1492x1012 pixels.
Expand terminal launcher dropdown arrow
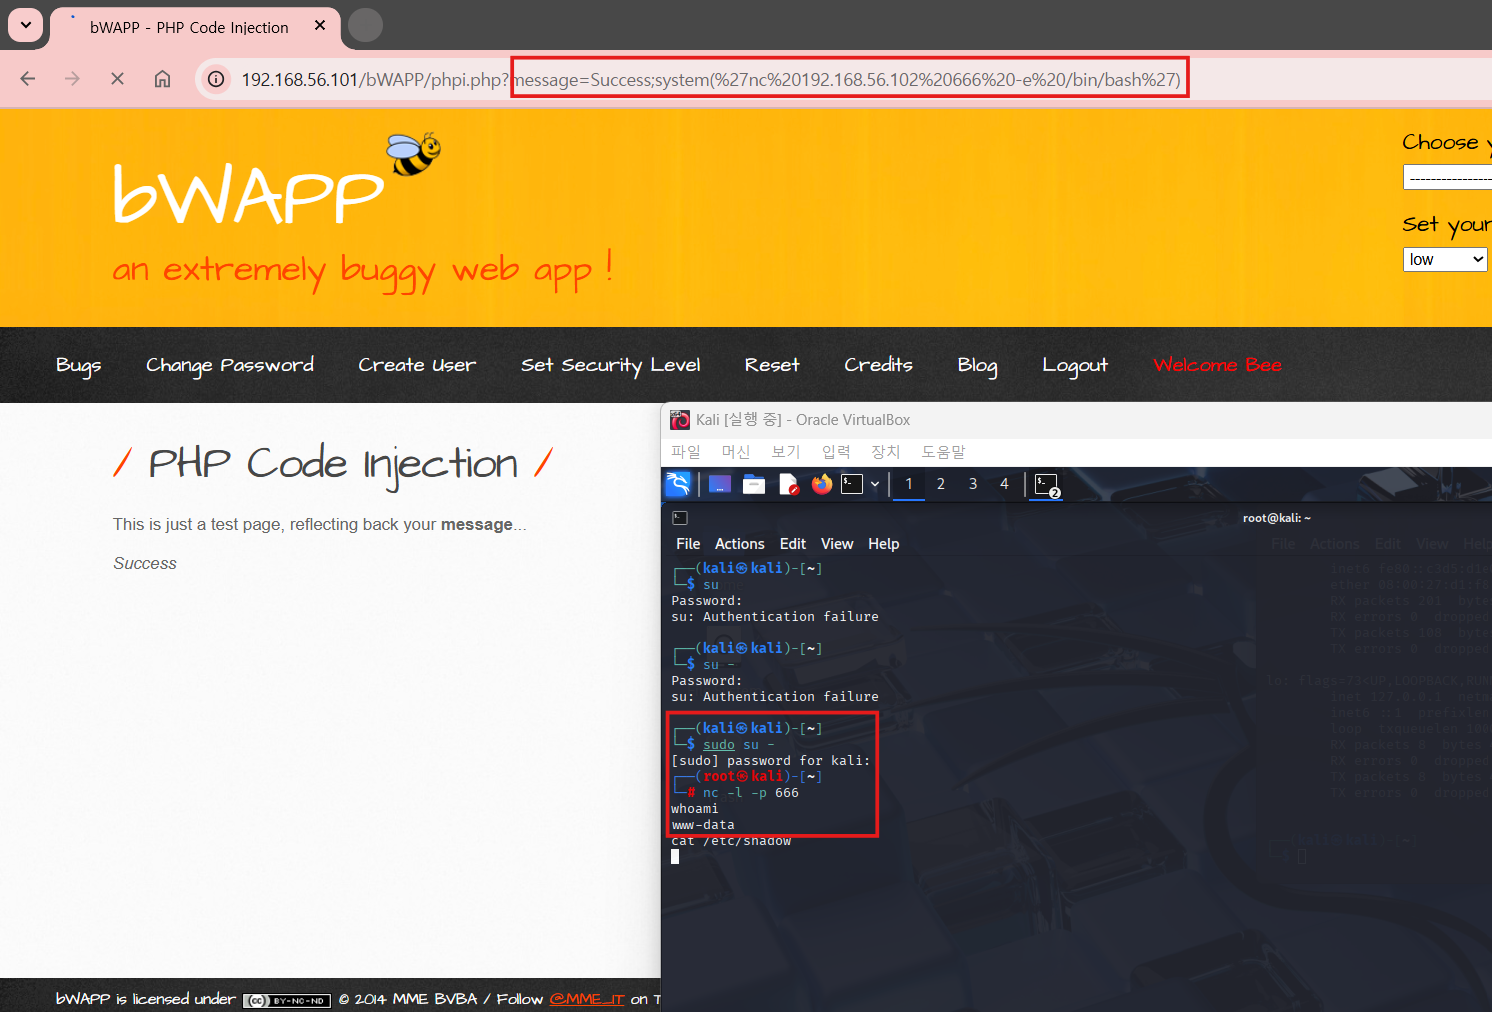click(x=875, y=484)
